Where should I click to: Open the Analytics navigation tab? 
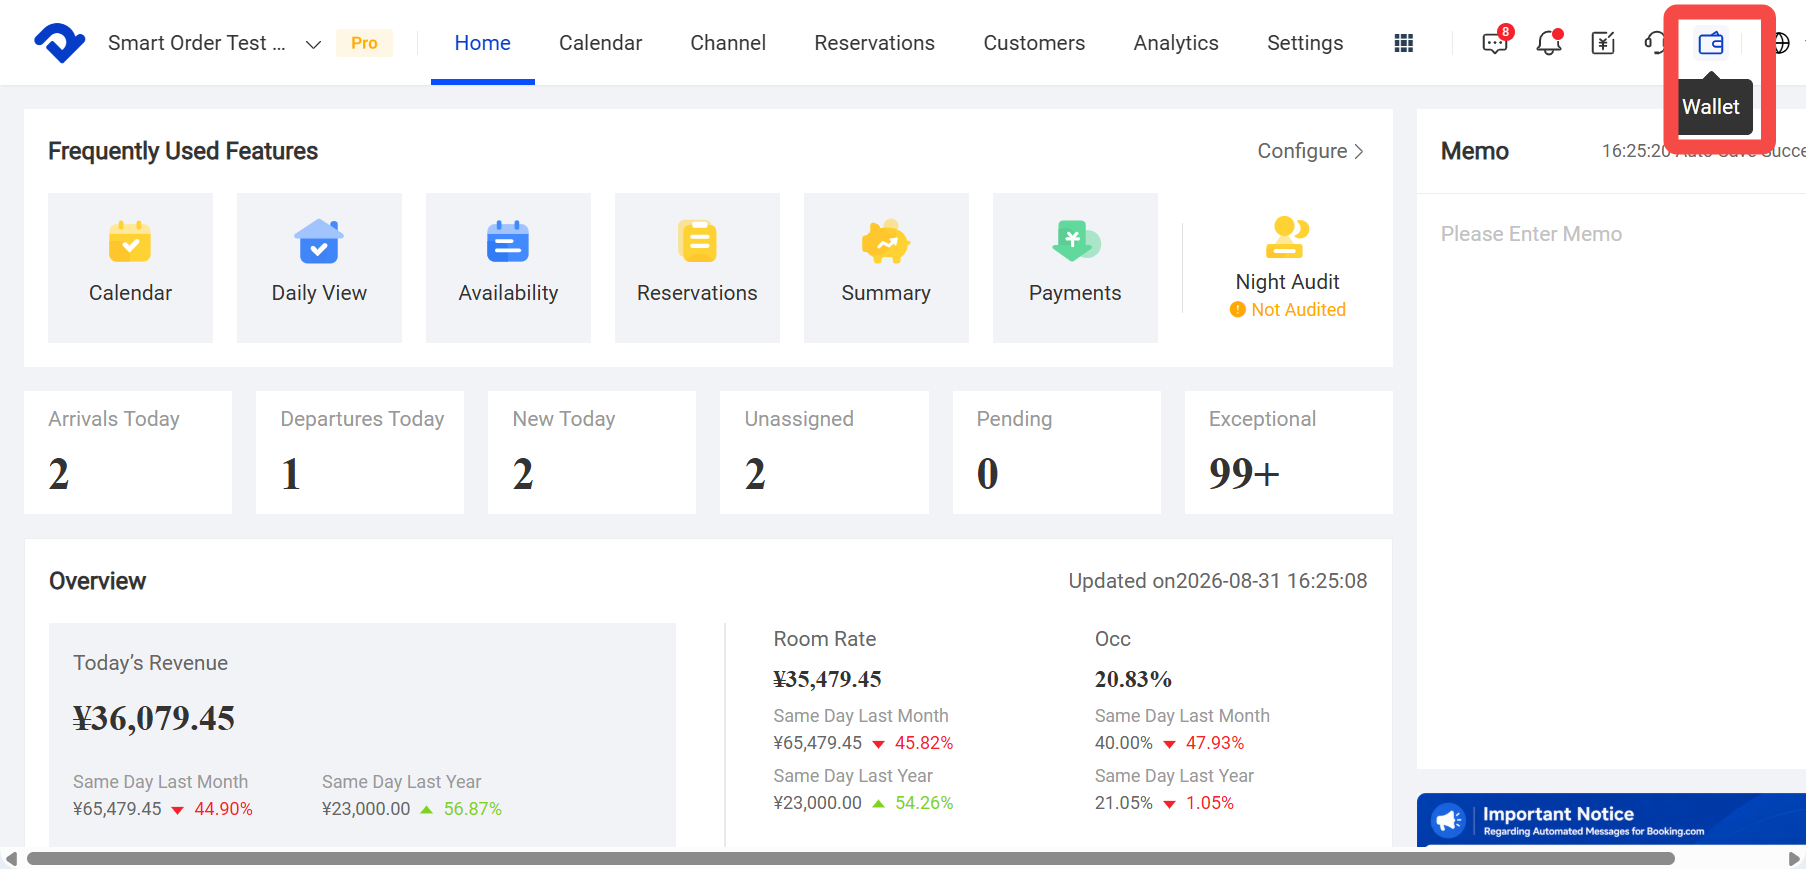click(1176, 43)
